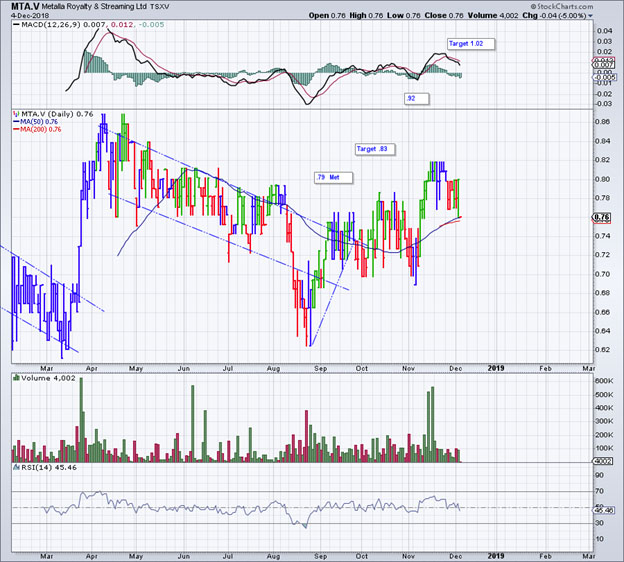Click the RSI value tag 45.46

tap(605, 510)
